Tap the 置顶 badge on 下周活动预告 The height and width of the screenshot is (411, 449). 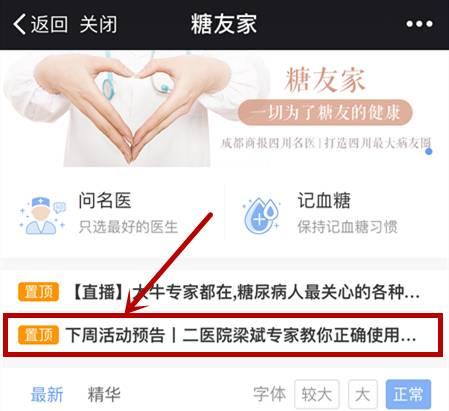[x=38, y=335]
